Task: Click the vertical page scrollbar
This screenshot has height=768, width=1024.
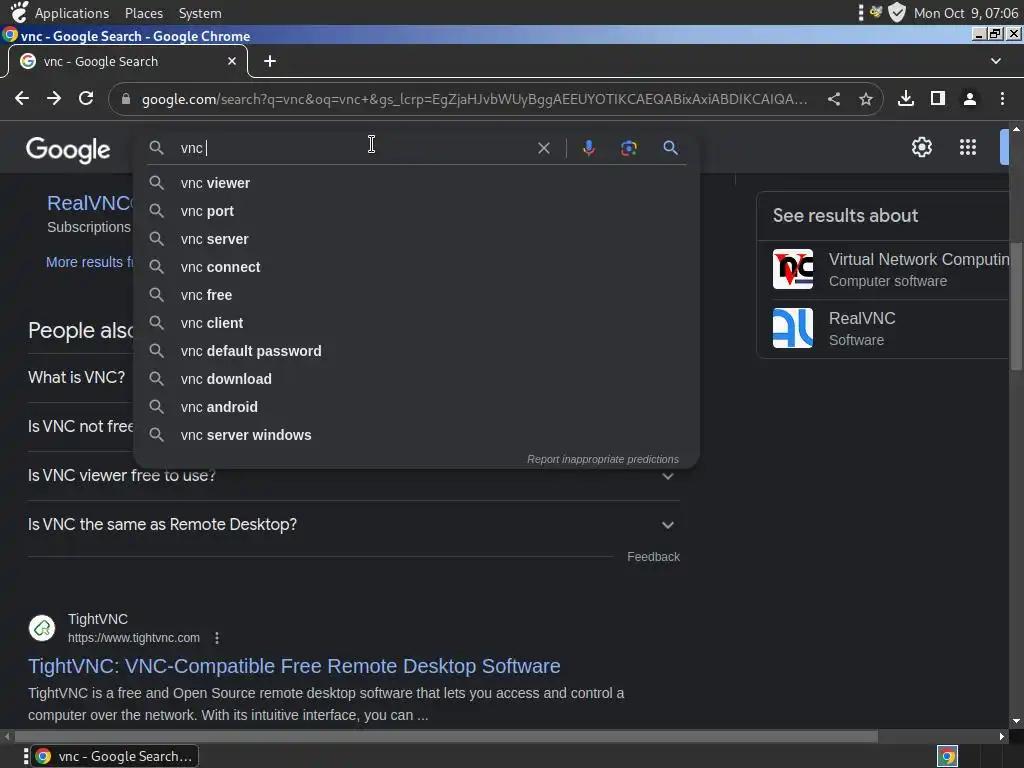Action: (1016, 304)
